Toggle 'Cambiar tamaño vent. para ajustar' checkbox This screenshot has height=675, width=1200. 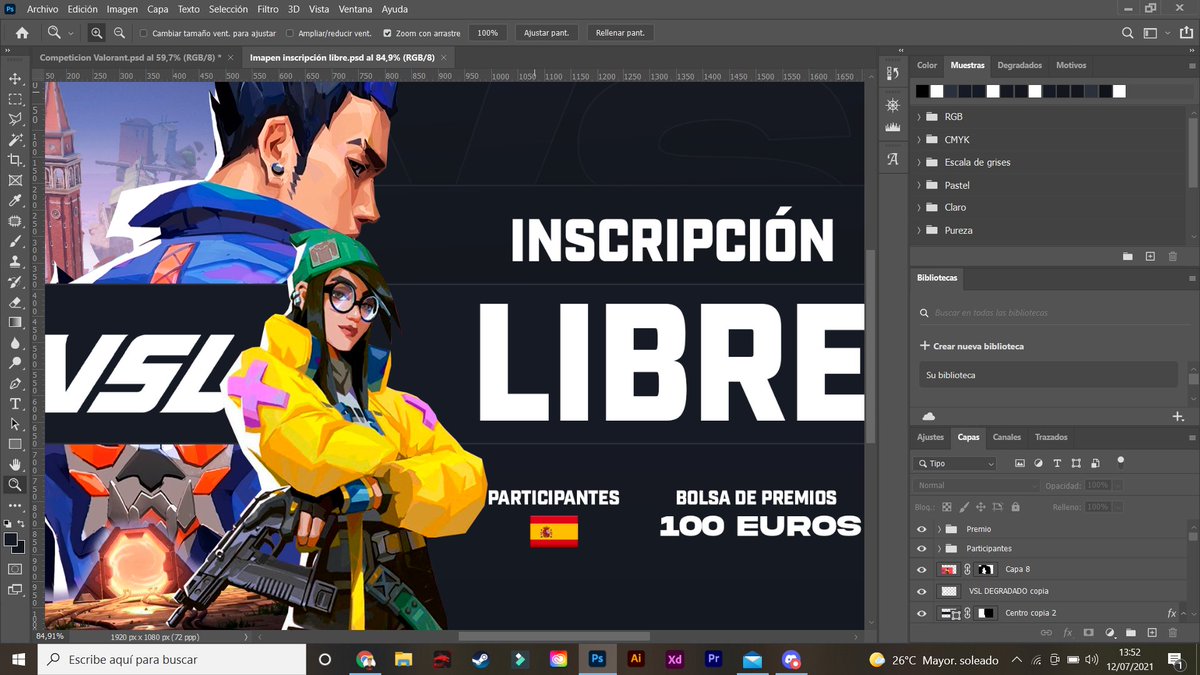(x=144, y=33)
